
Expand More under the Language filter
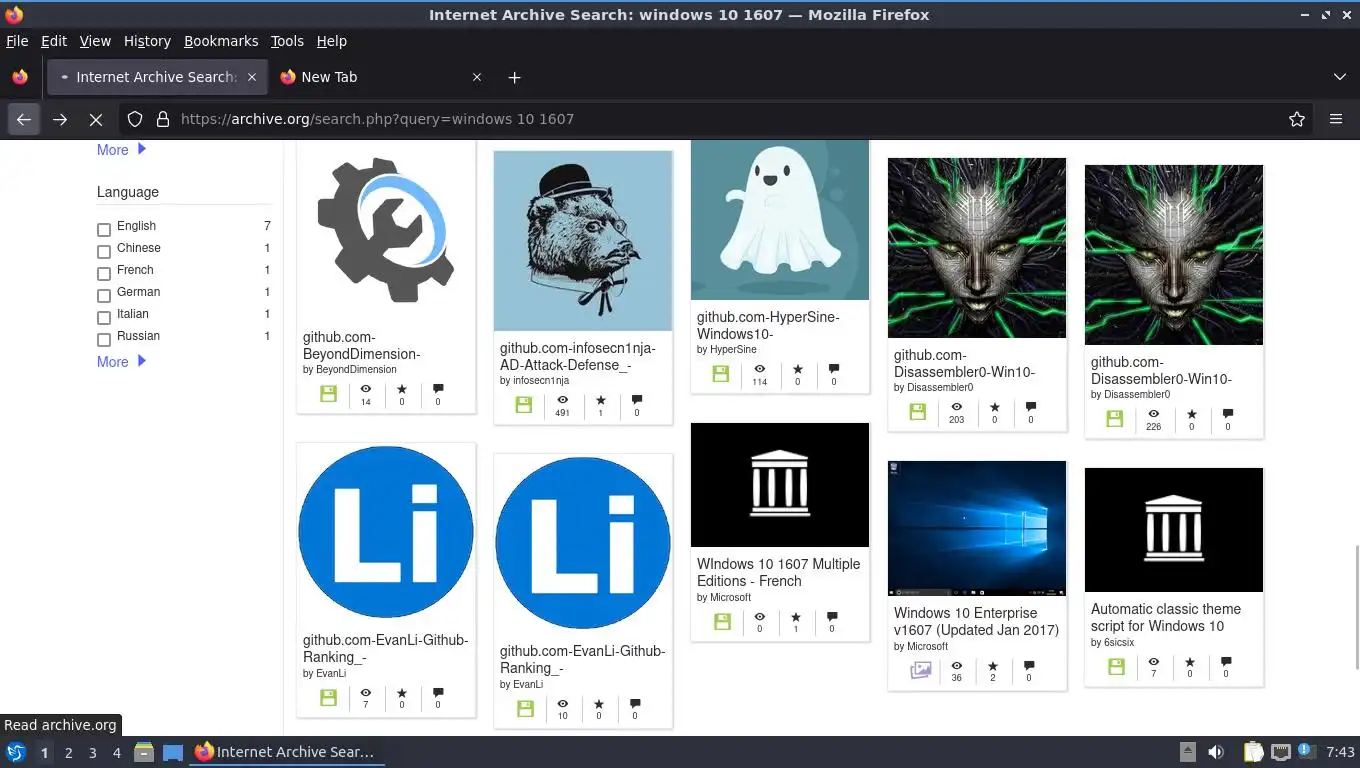coord(121,362)
